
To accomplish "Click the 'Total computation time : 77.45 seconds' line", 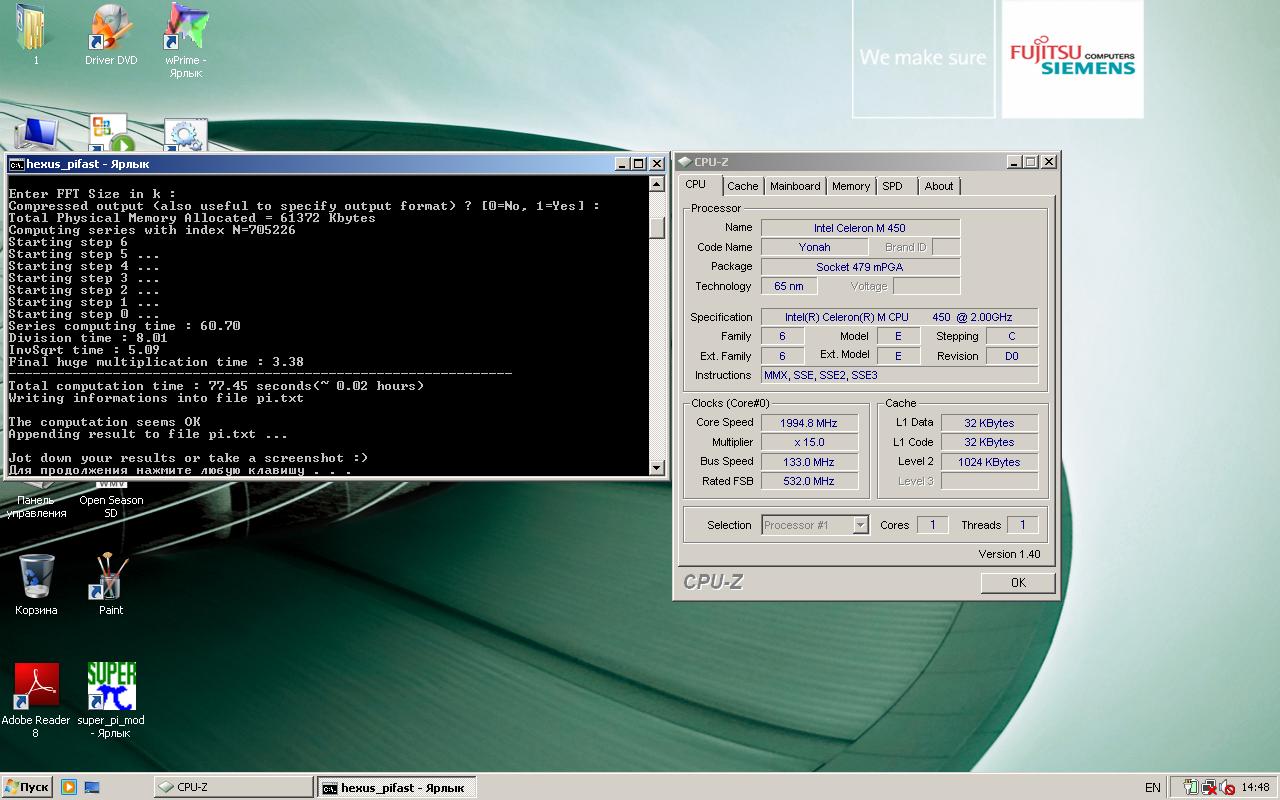I will coord(216,386).
